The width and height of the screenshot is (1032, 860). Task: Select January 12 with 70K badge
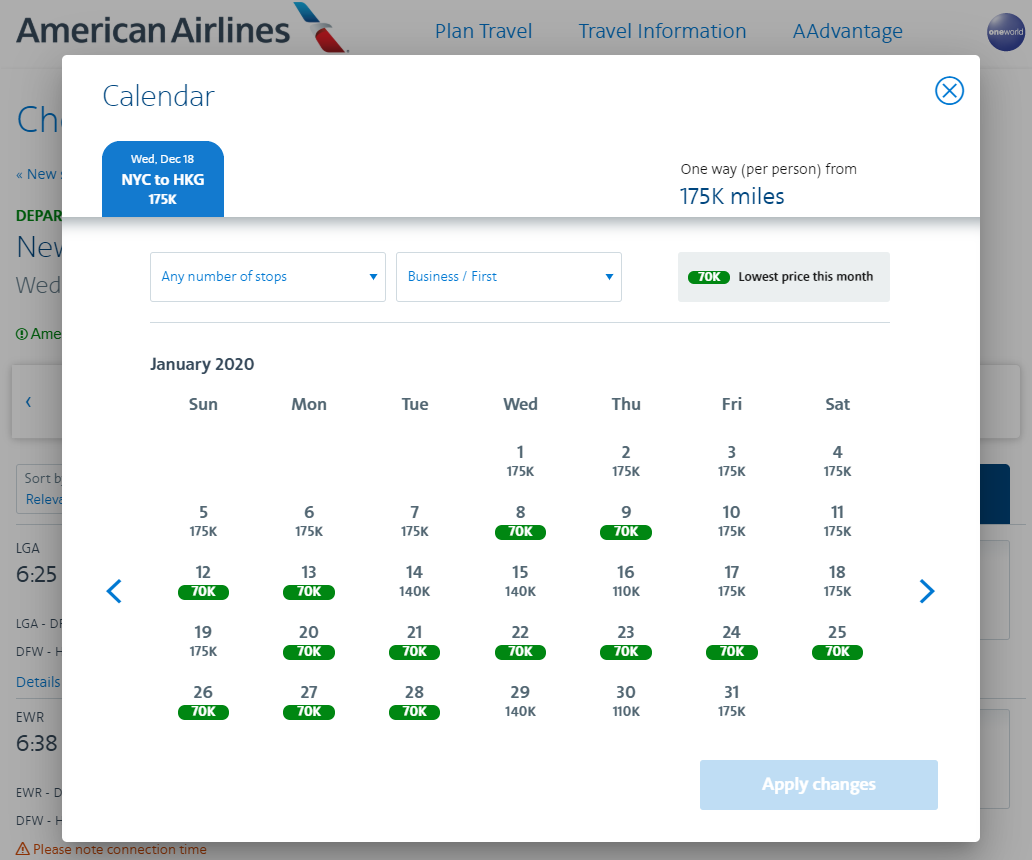pyautogui.click(x=203, y=581)
